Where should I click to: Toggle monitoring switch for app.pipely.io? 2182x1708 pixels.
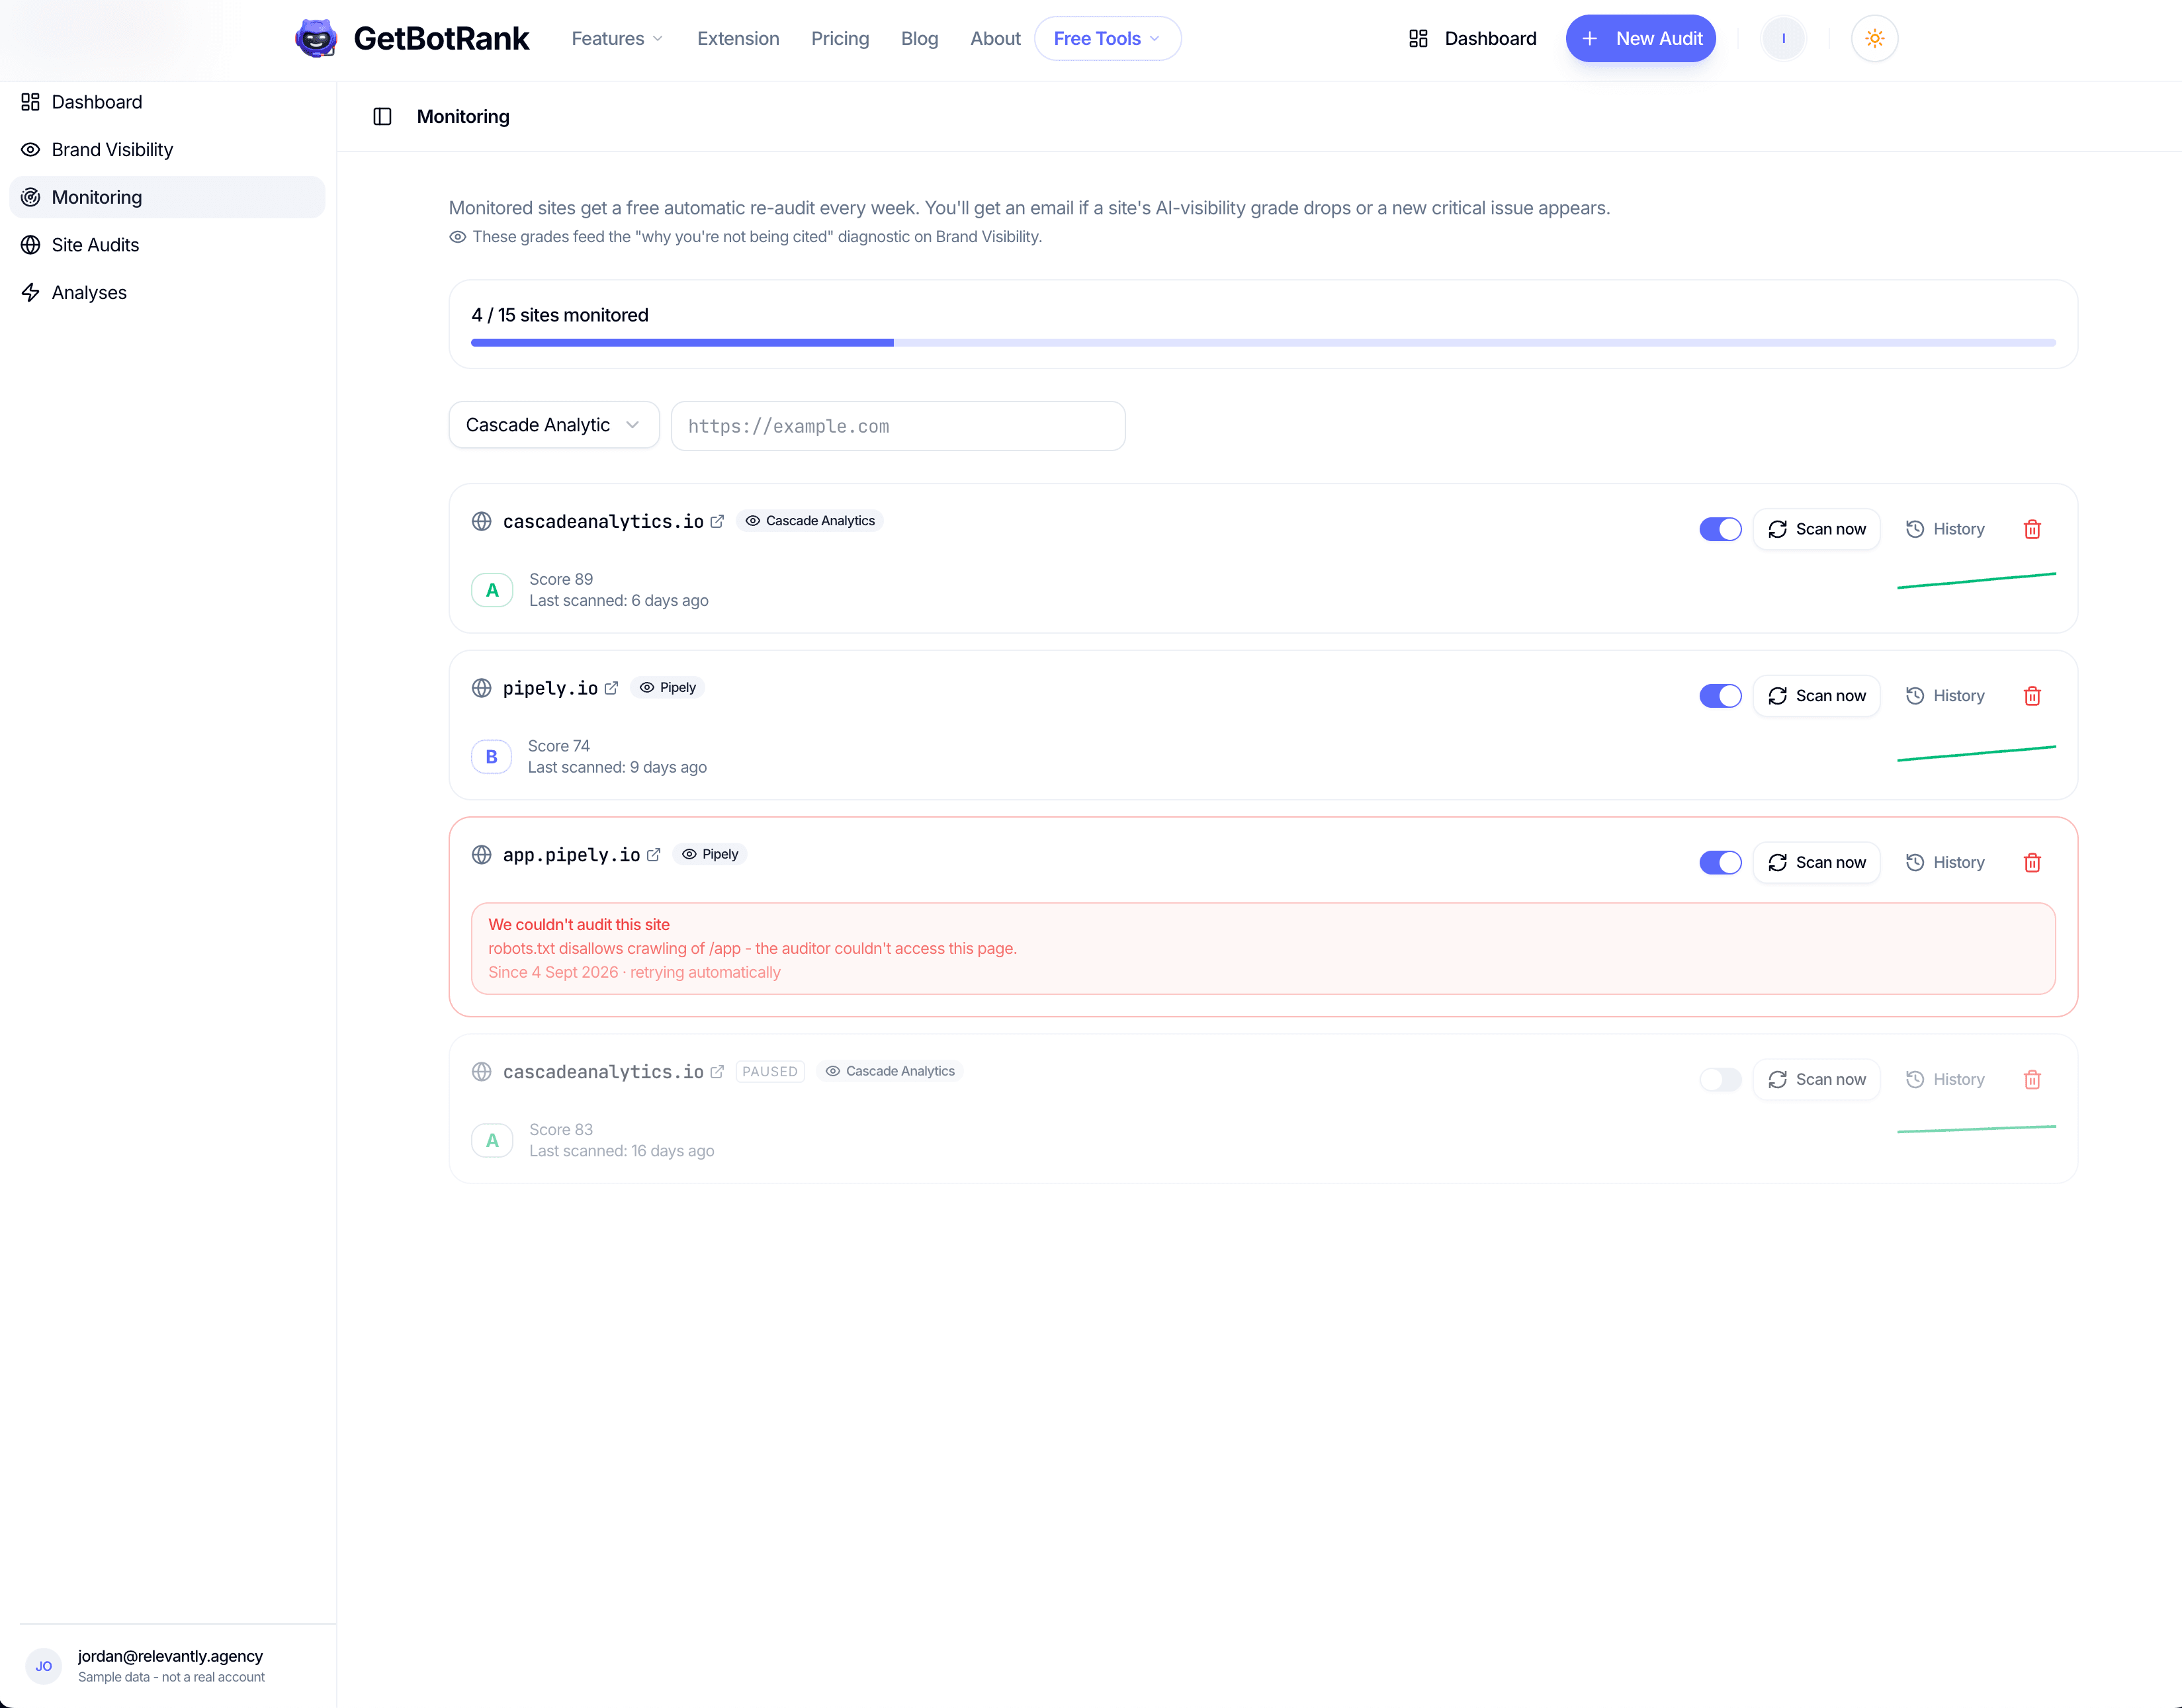click(1720, 862)
